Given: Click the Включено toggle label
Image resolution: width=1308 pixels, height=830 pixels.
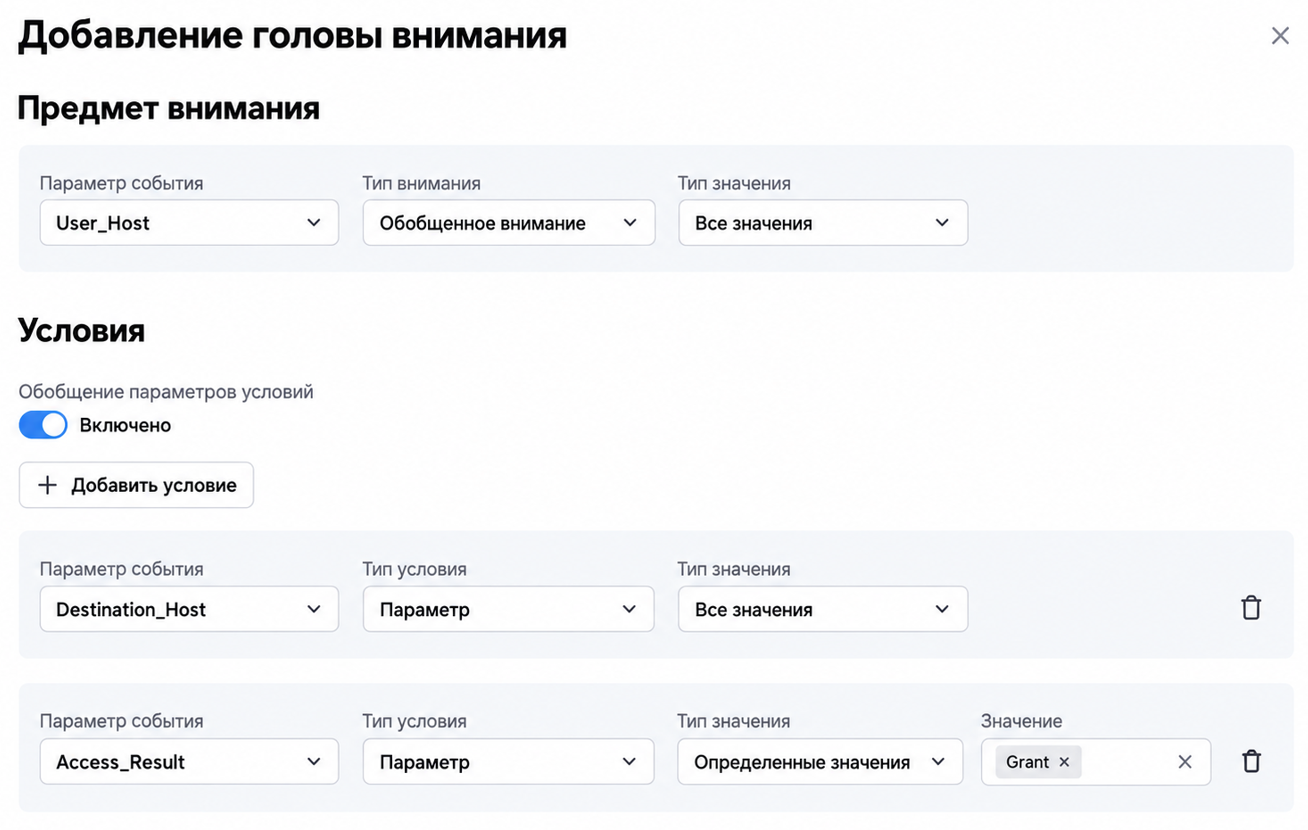Looking at the screenshot, I should [125, 425].
